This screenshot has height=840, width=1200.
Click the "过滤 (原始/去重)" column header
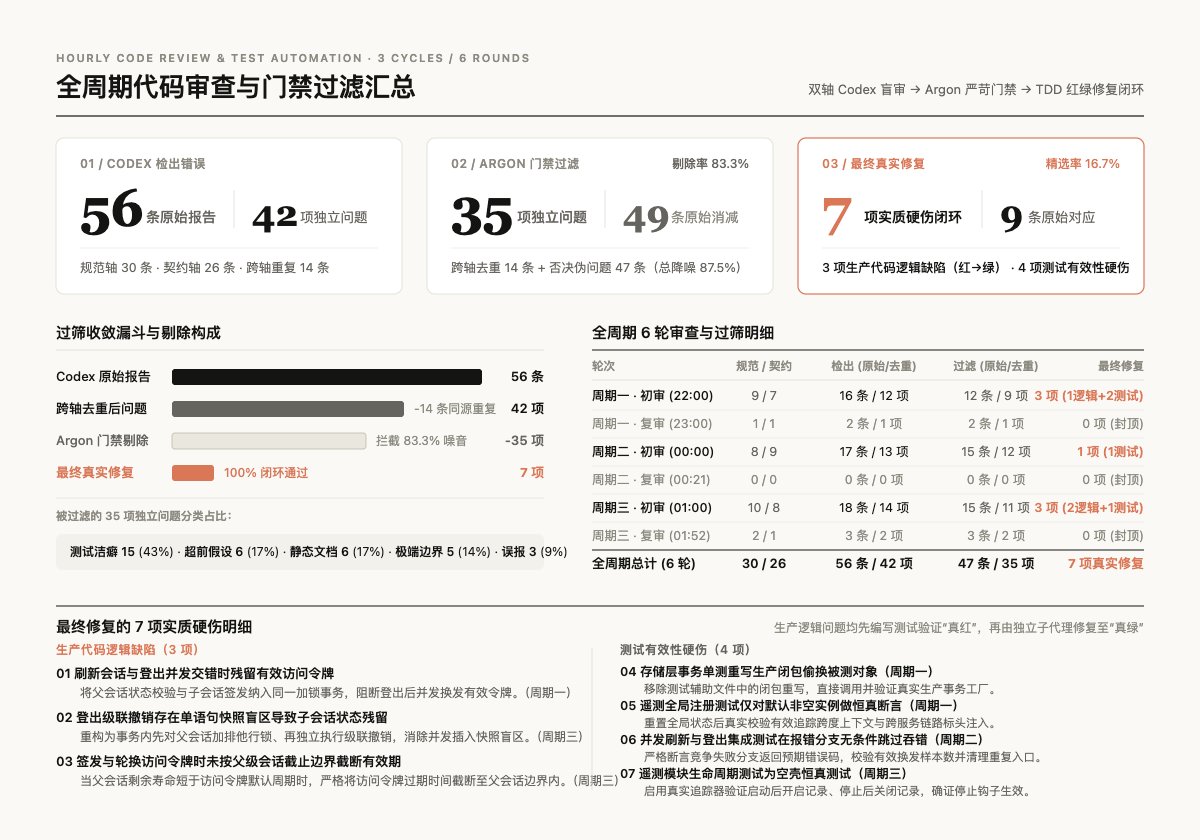pos(995,367)
